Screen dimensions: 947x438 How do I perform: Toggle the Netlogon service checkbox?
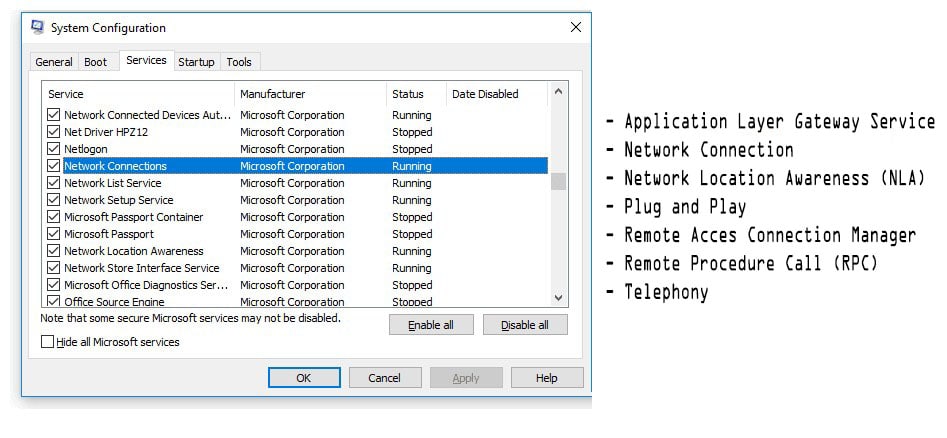coord(53,149)
